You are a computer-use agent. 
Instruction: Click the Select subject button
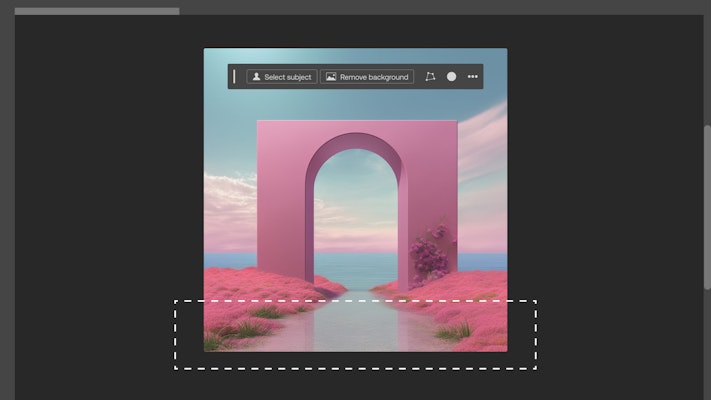pos(282,77)
